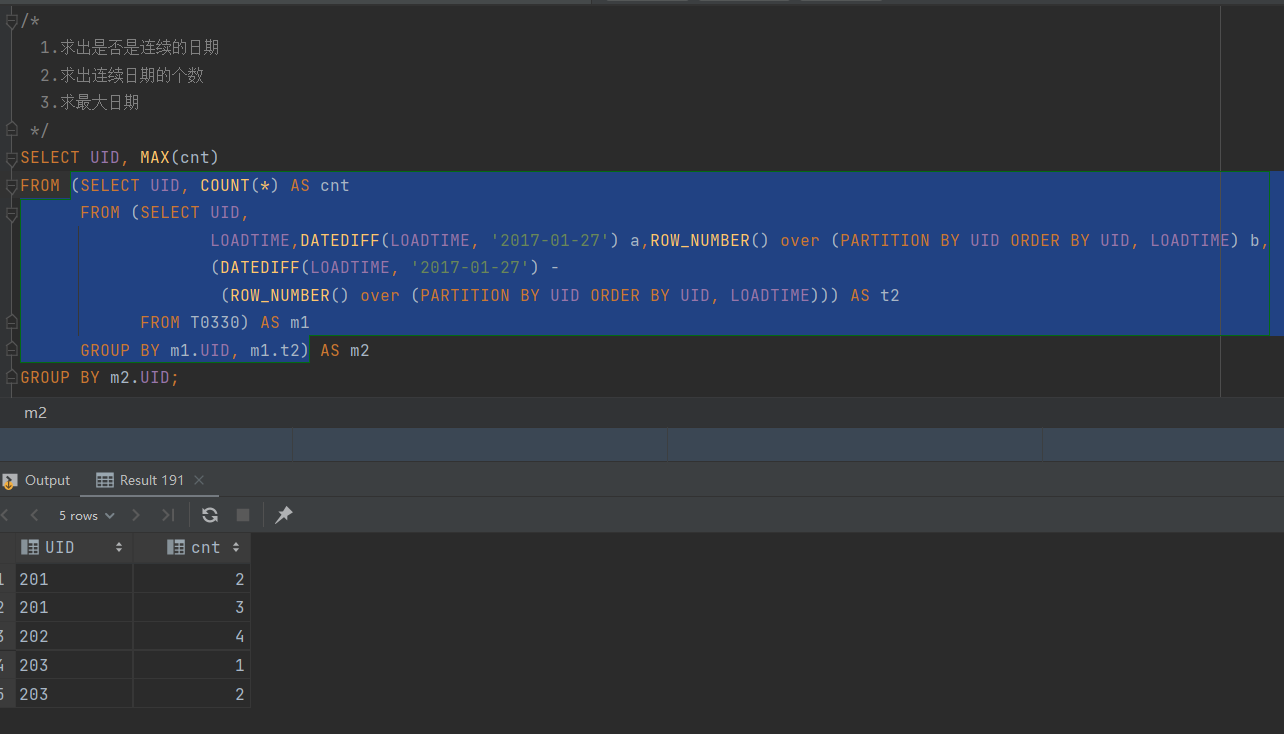Jump to last results page
This screenshot has width=1284, height=734.
(167, 515)
